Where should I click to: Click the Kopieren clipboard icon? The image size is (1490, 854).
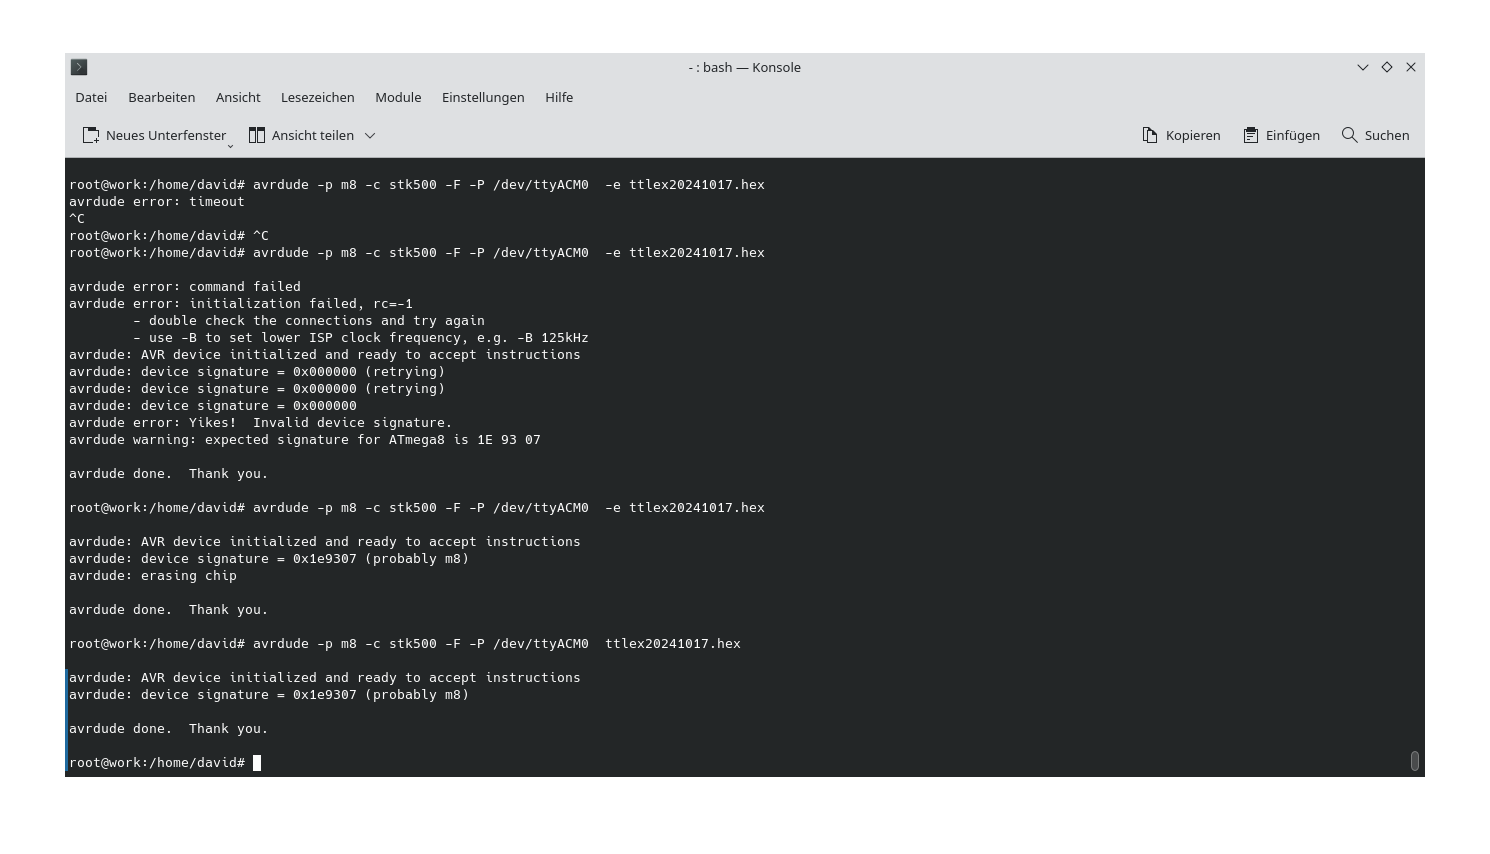1148,135
